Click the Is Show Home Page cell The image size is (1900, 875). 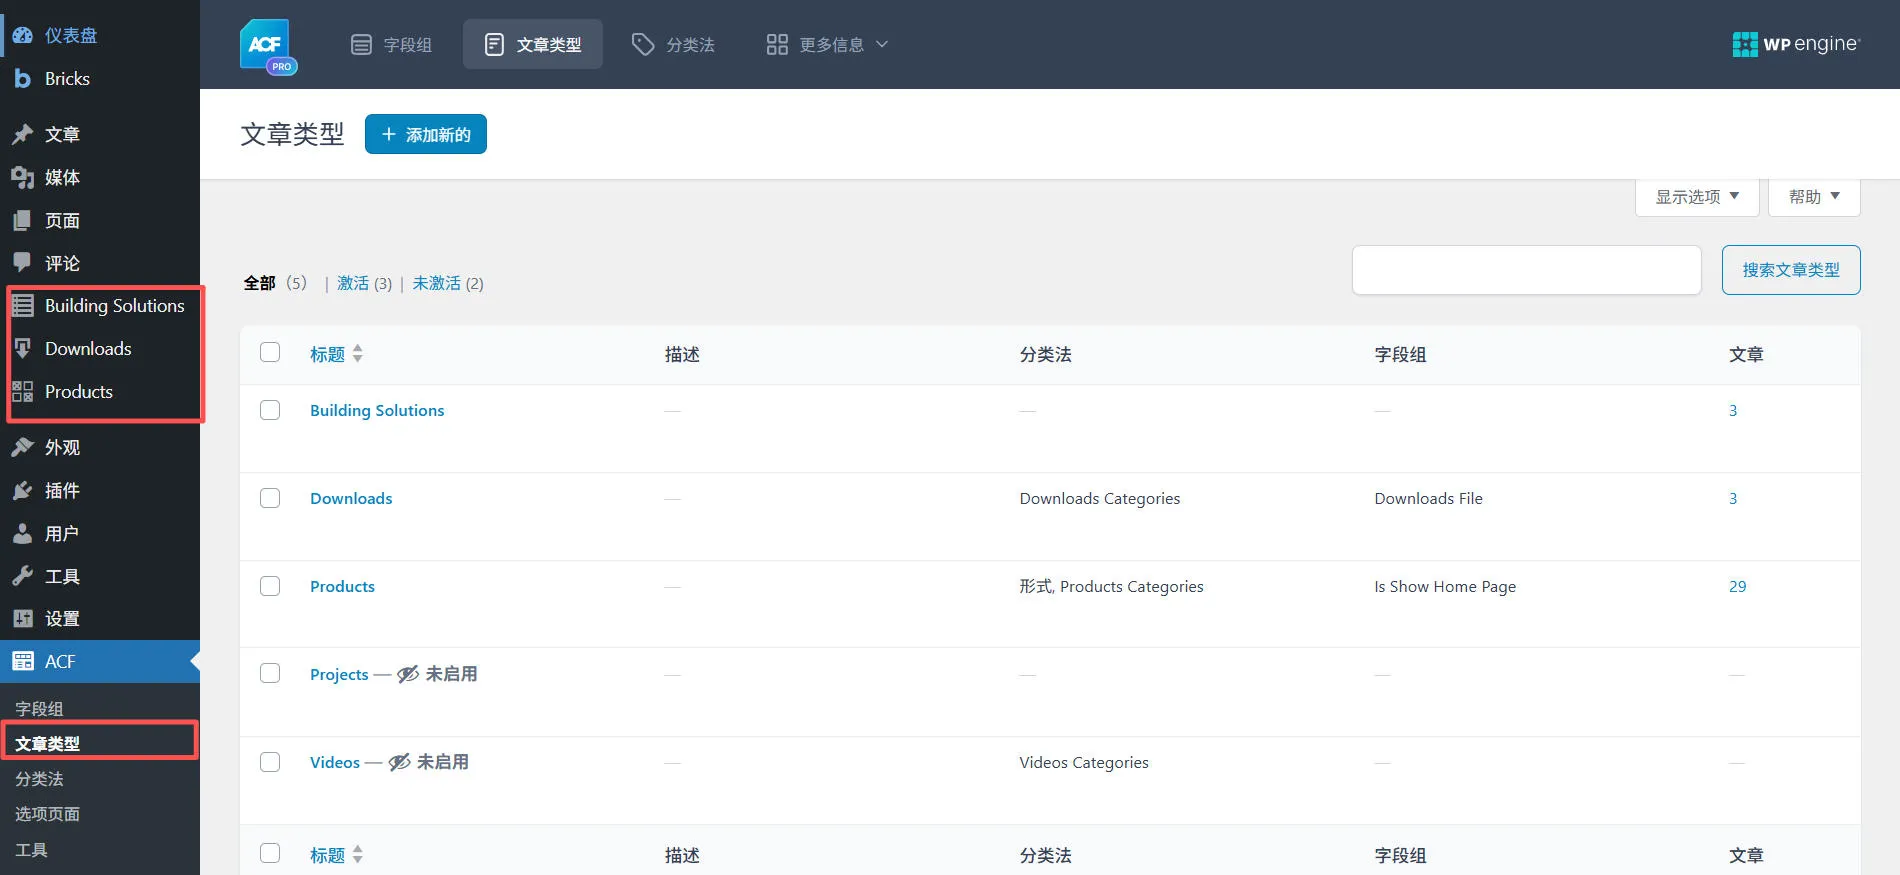click(1445, 586)
